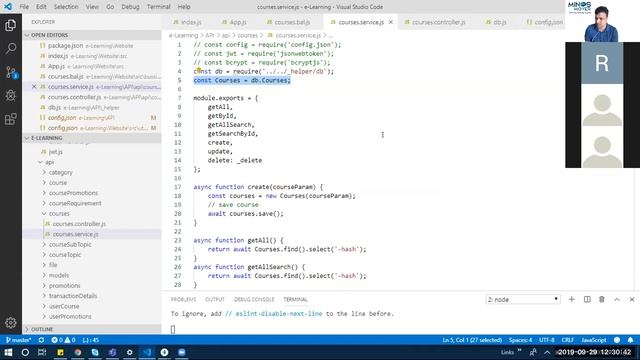640x360 pixels.
Task: Click the UTF-8 encoding in status bar
Action: pos(547,340)
